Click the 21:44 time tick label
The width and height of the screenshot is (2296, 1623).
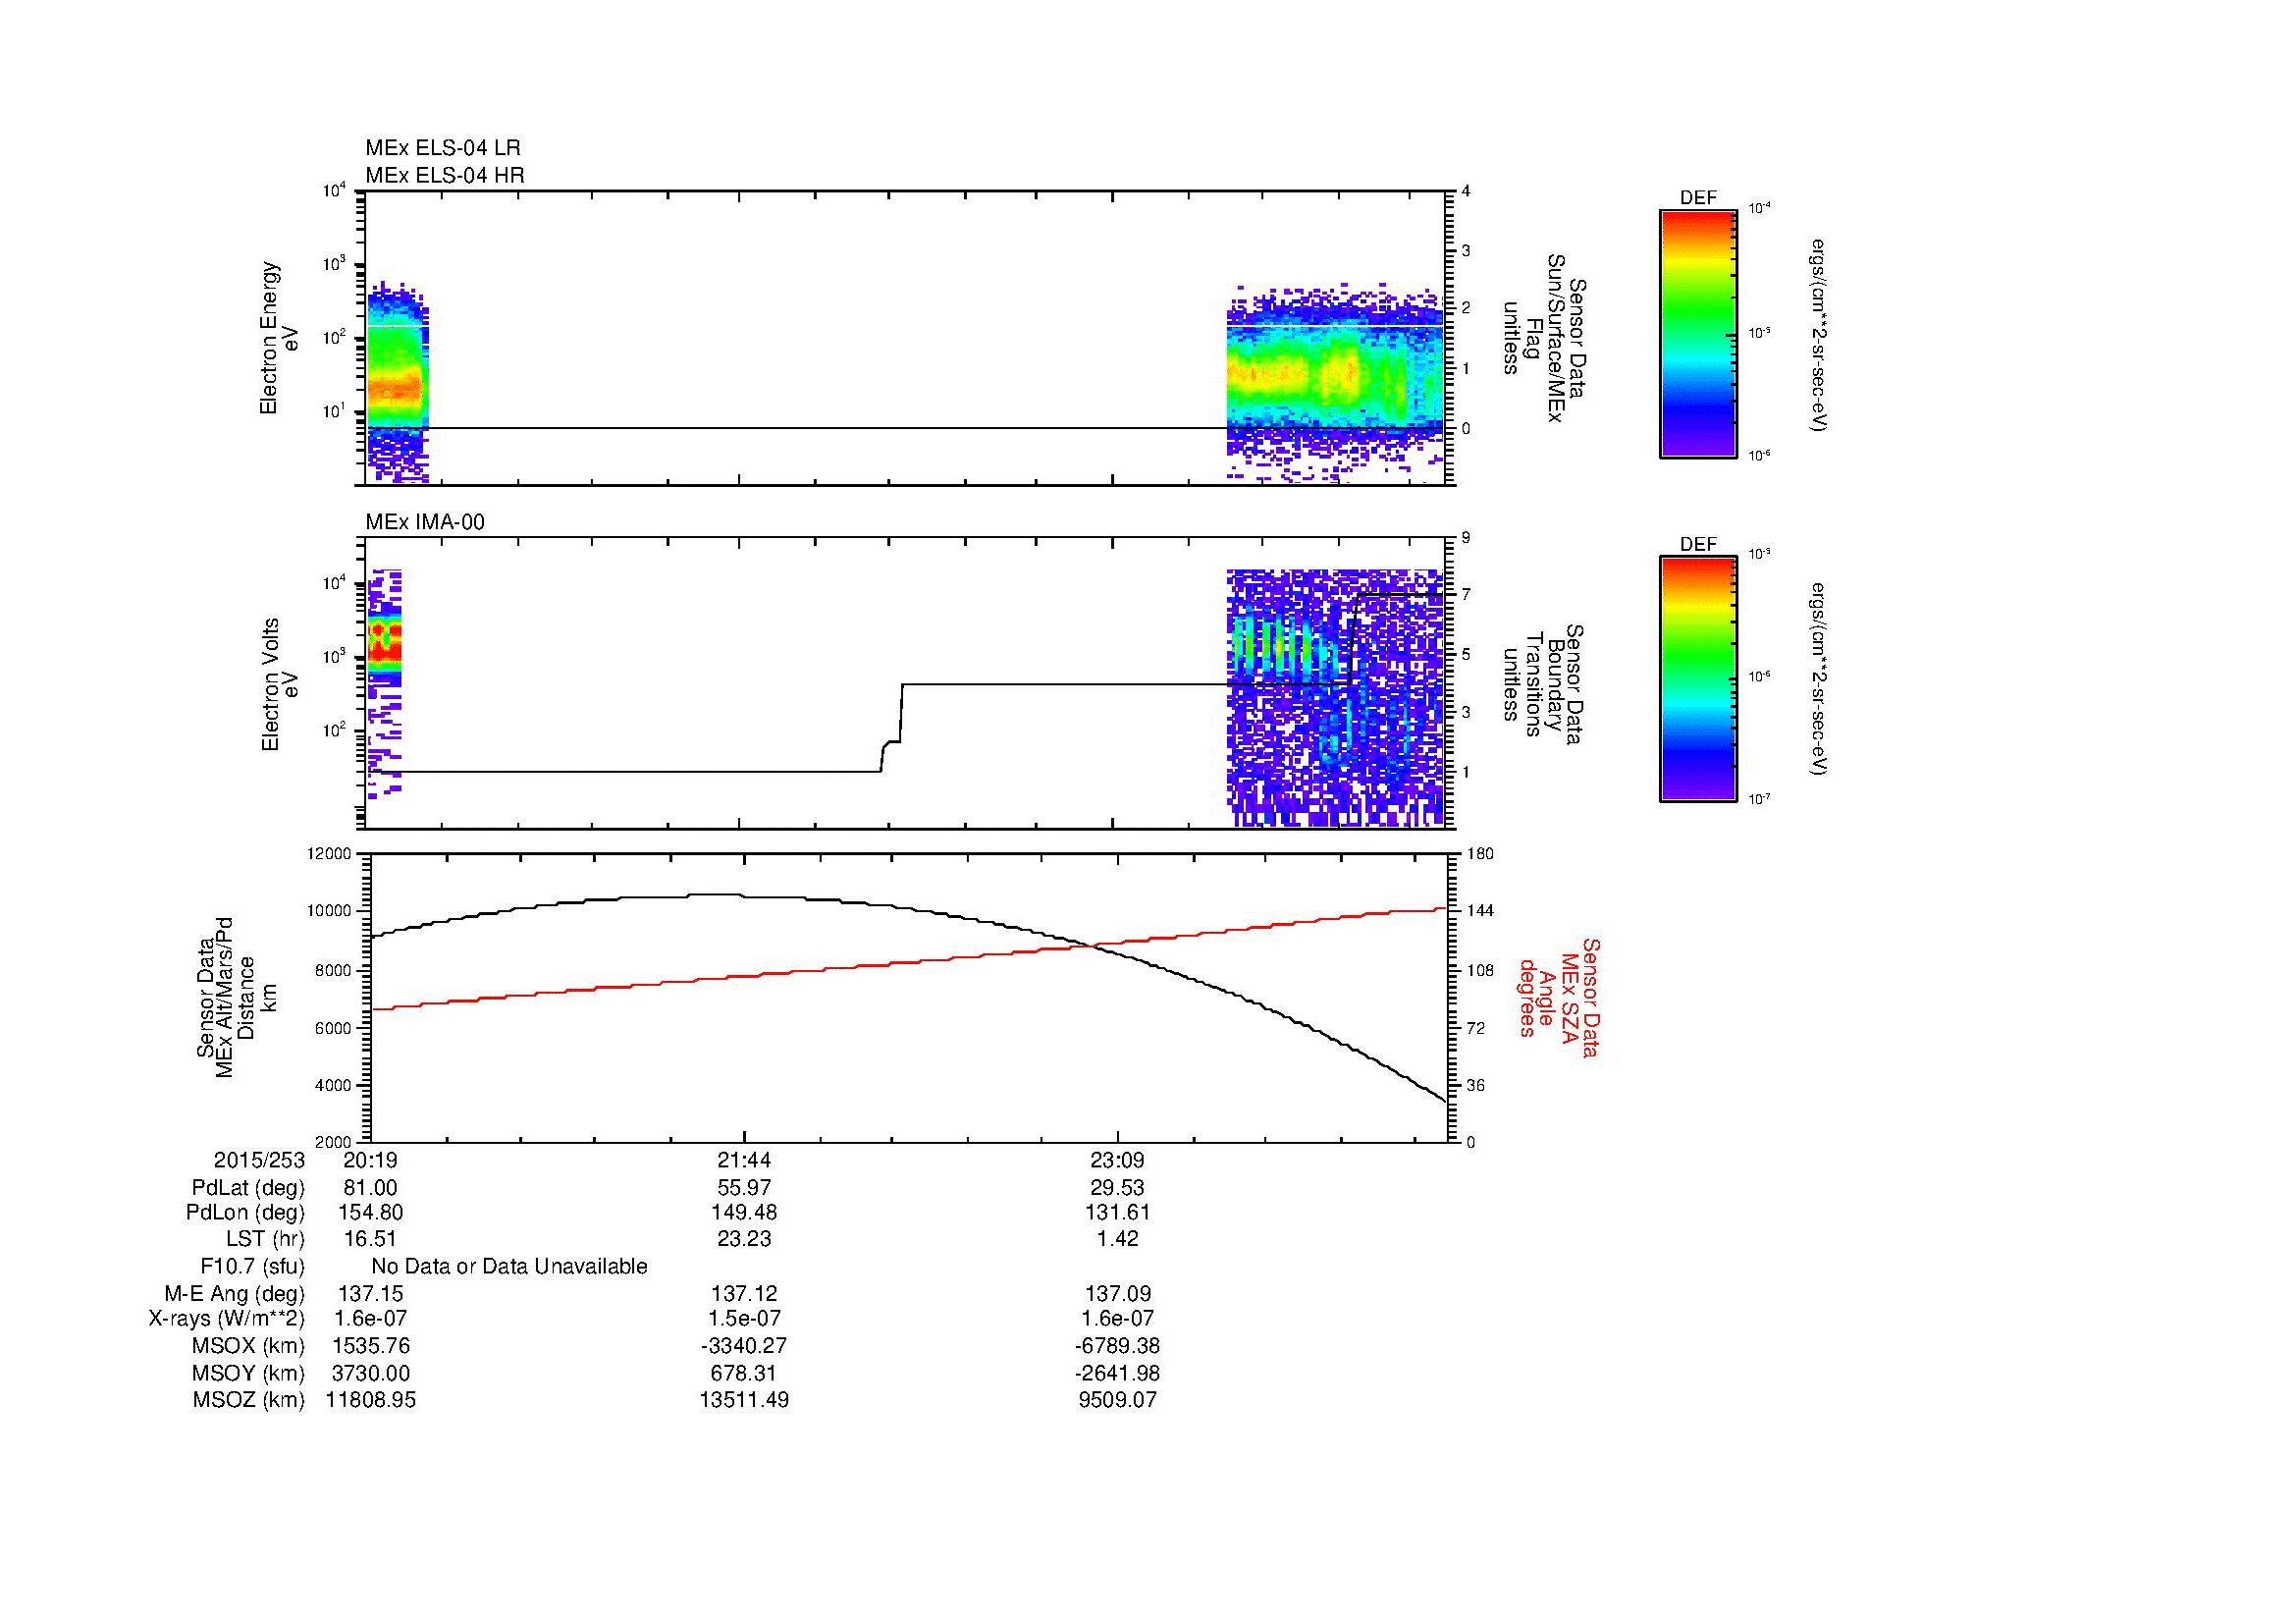tap(744, 1160)
